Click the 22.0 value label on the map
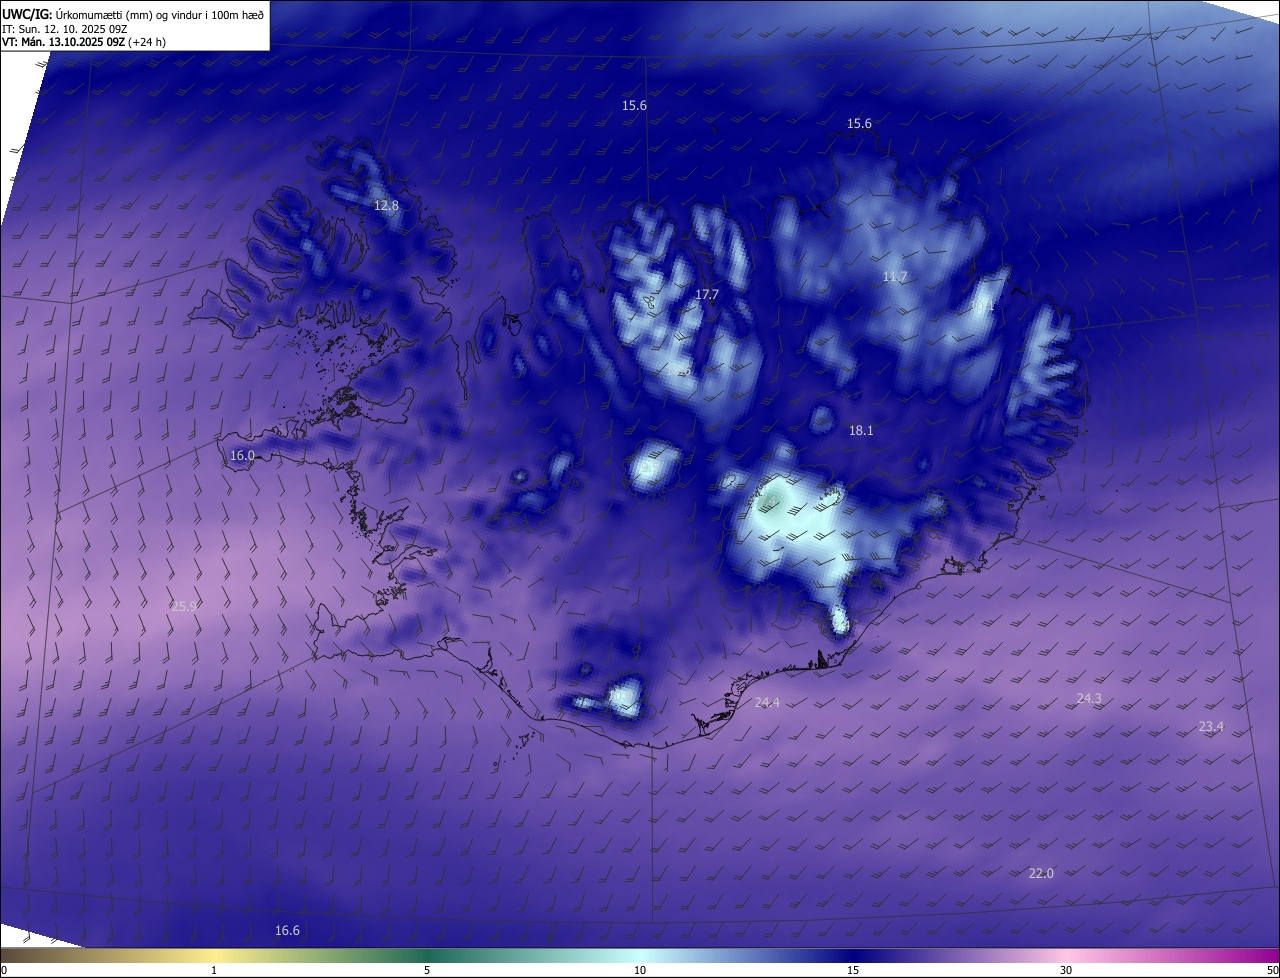Image resolution: width=1280 pixels, height=978 pixels. (1041, 873)
